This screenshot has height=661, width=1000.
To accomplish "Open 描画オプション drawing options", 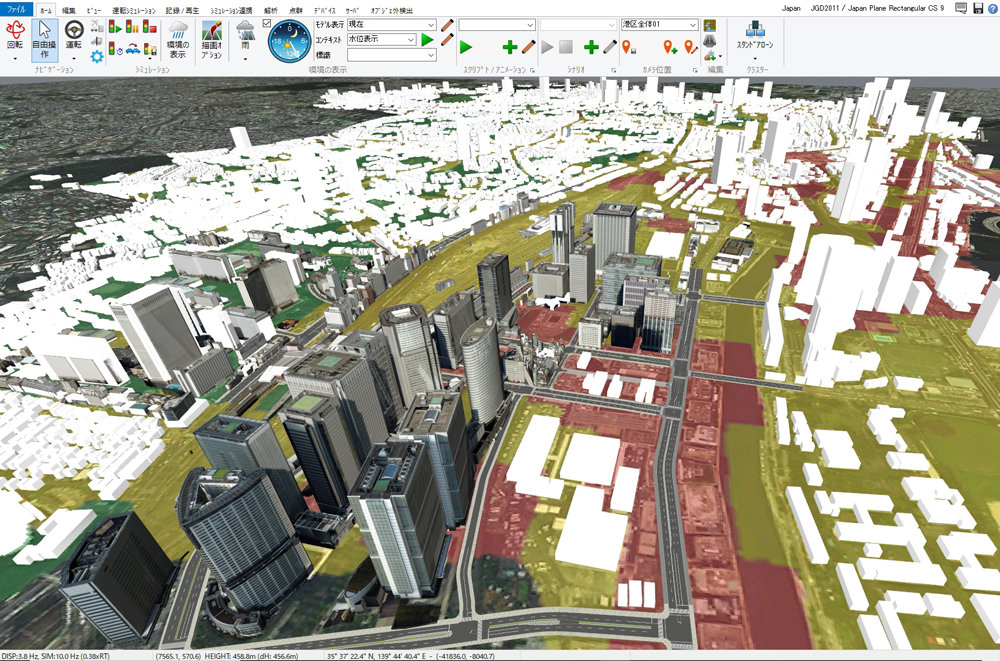I will (212, 40).
